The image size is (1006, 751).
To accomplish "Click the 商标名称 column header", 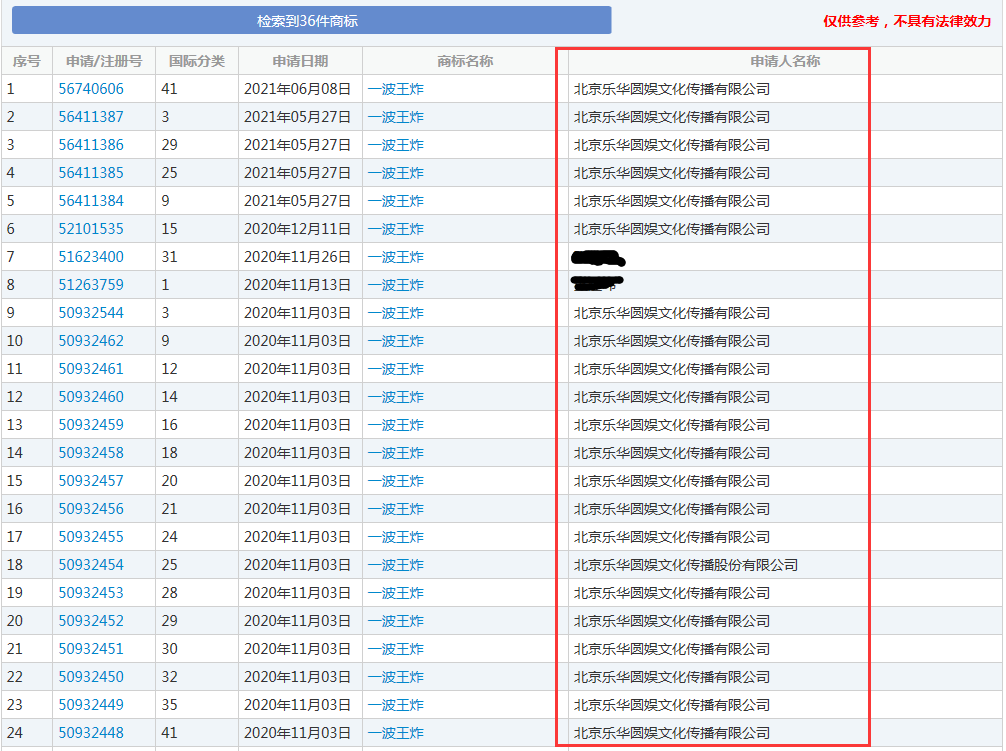I will click(465, 61).
